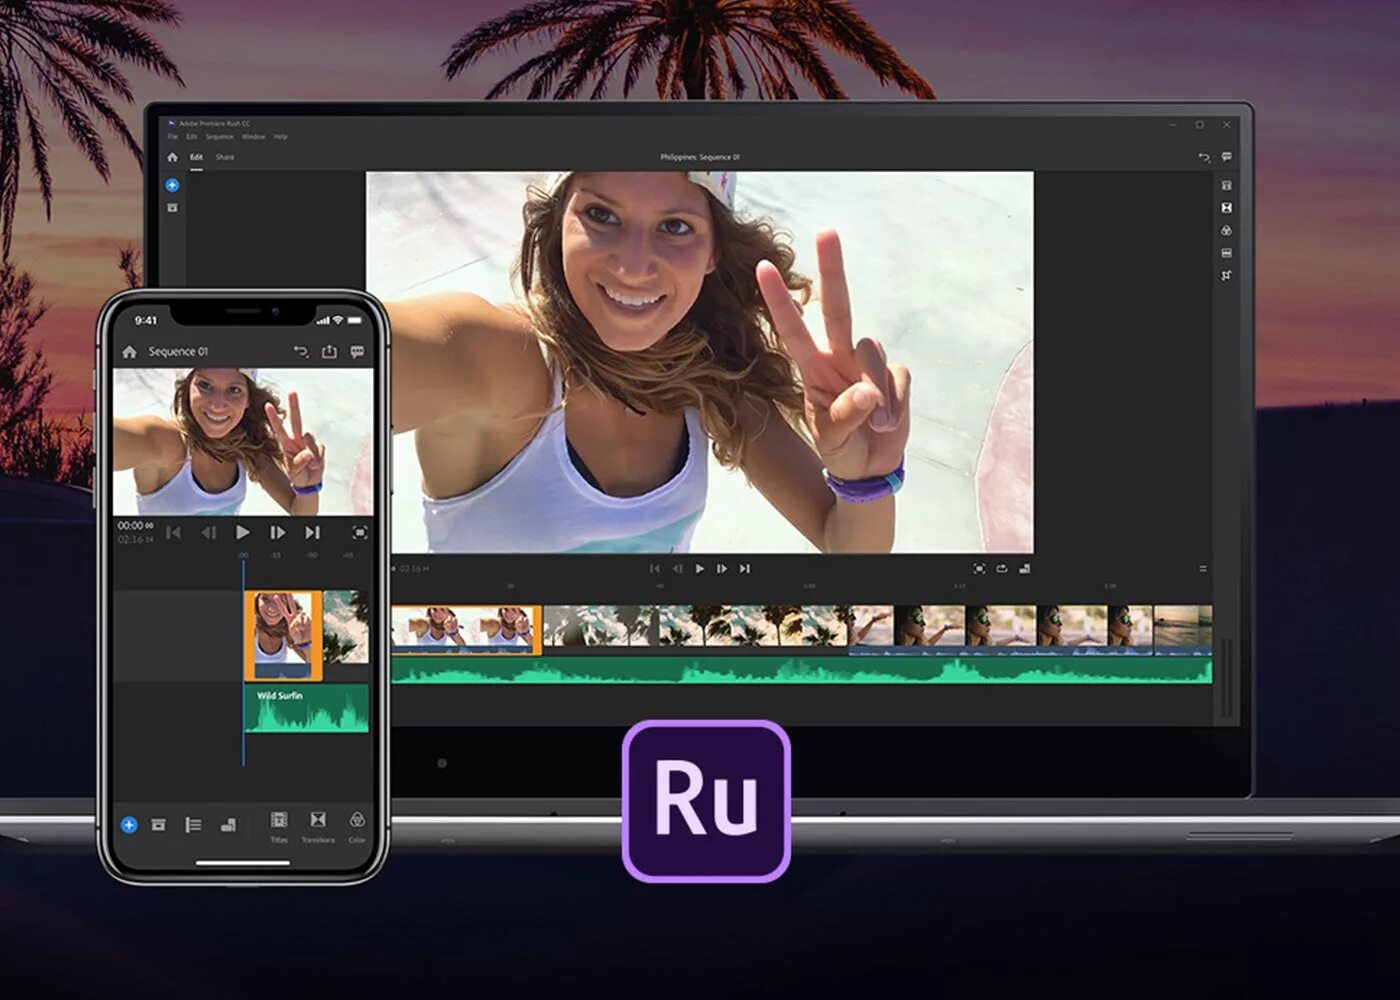Open the Sequence menu in Premiere Rush

[x=219, y=137]
